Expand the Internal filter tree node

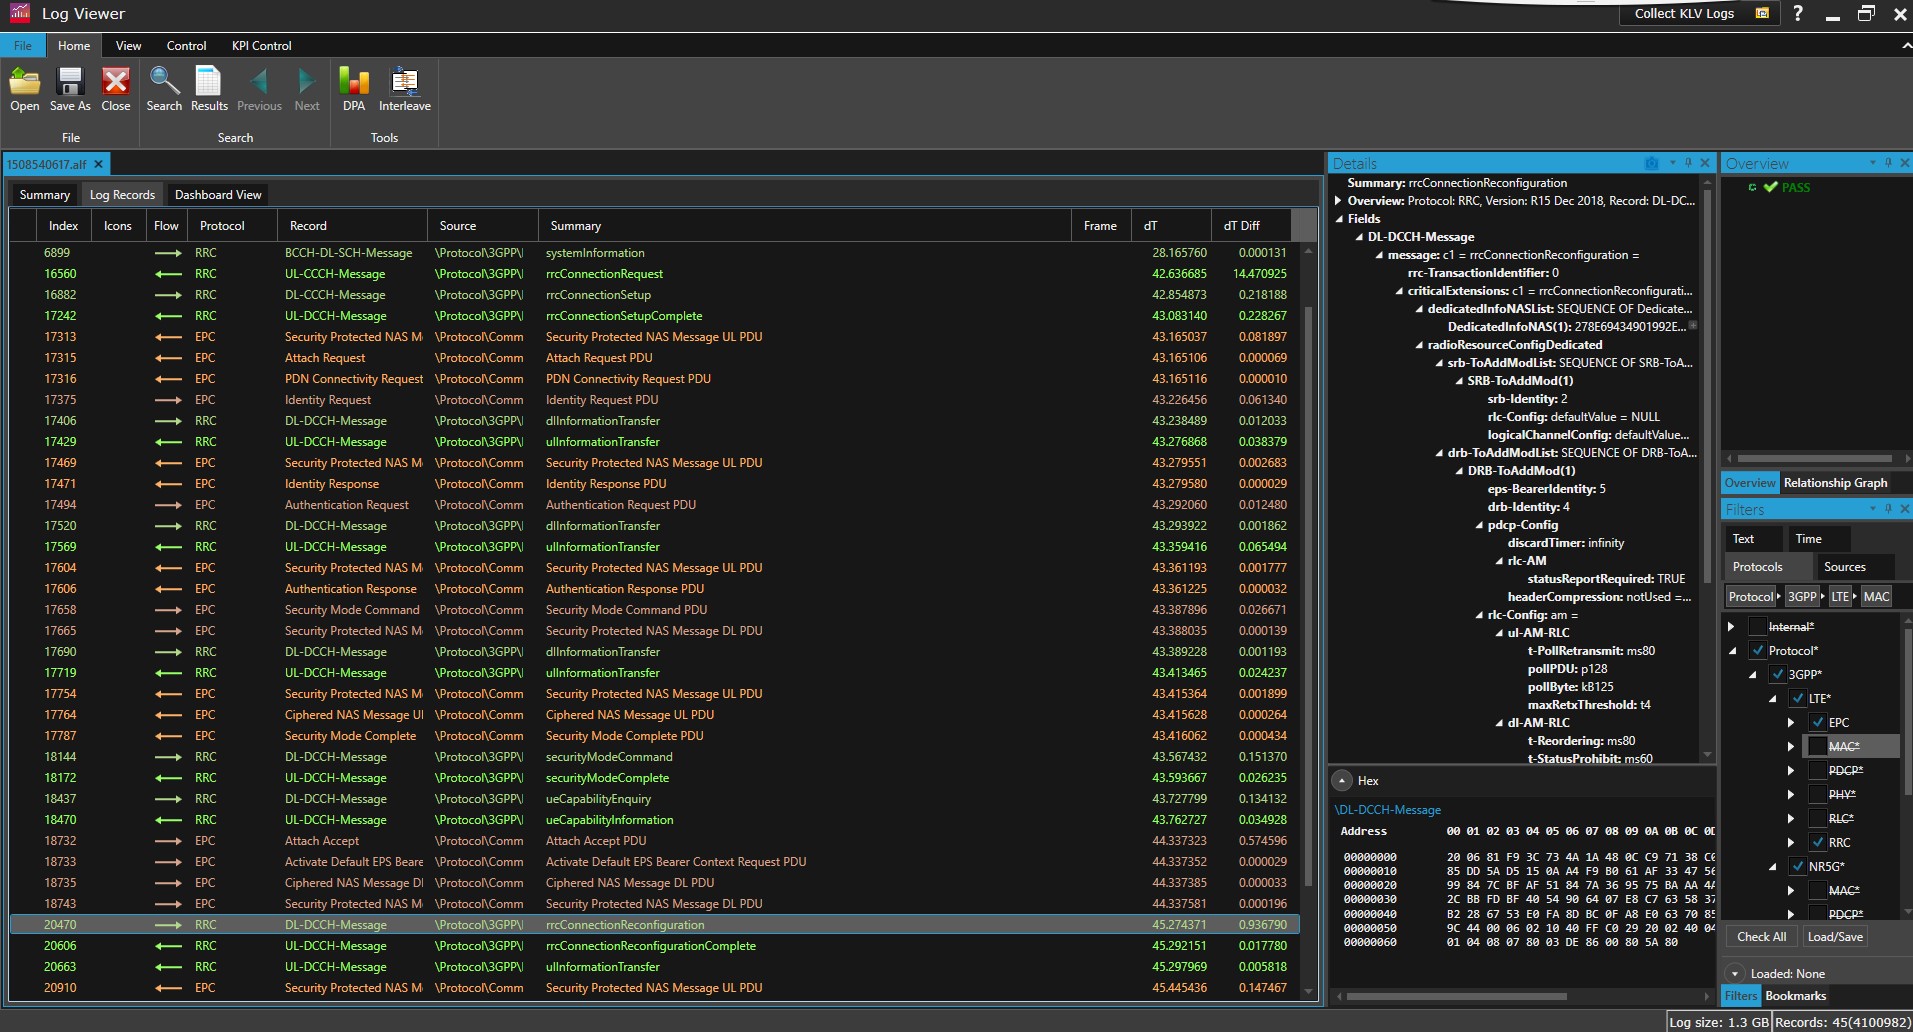[x=1732, y=627]
